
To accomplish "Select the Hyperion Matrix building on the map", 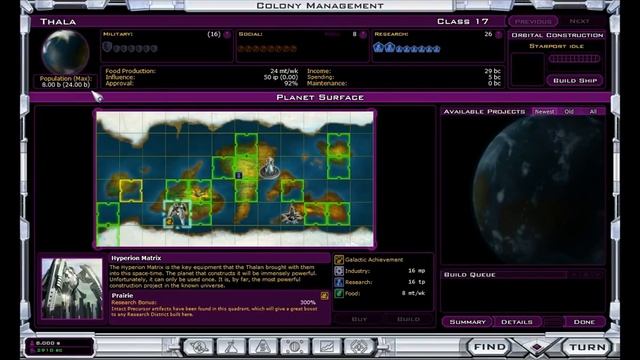I will (177, 213).
